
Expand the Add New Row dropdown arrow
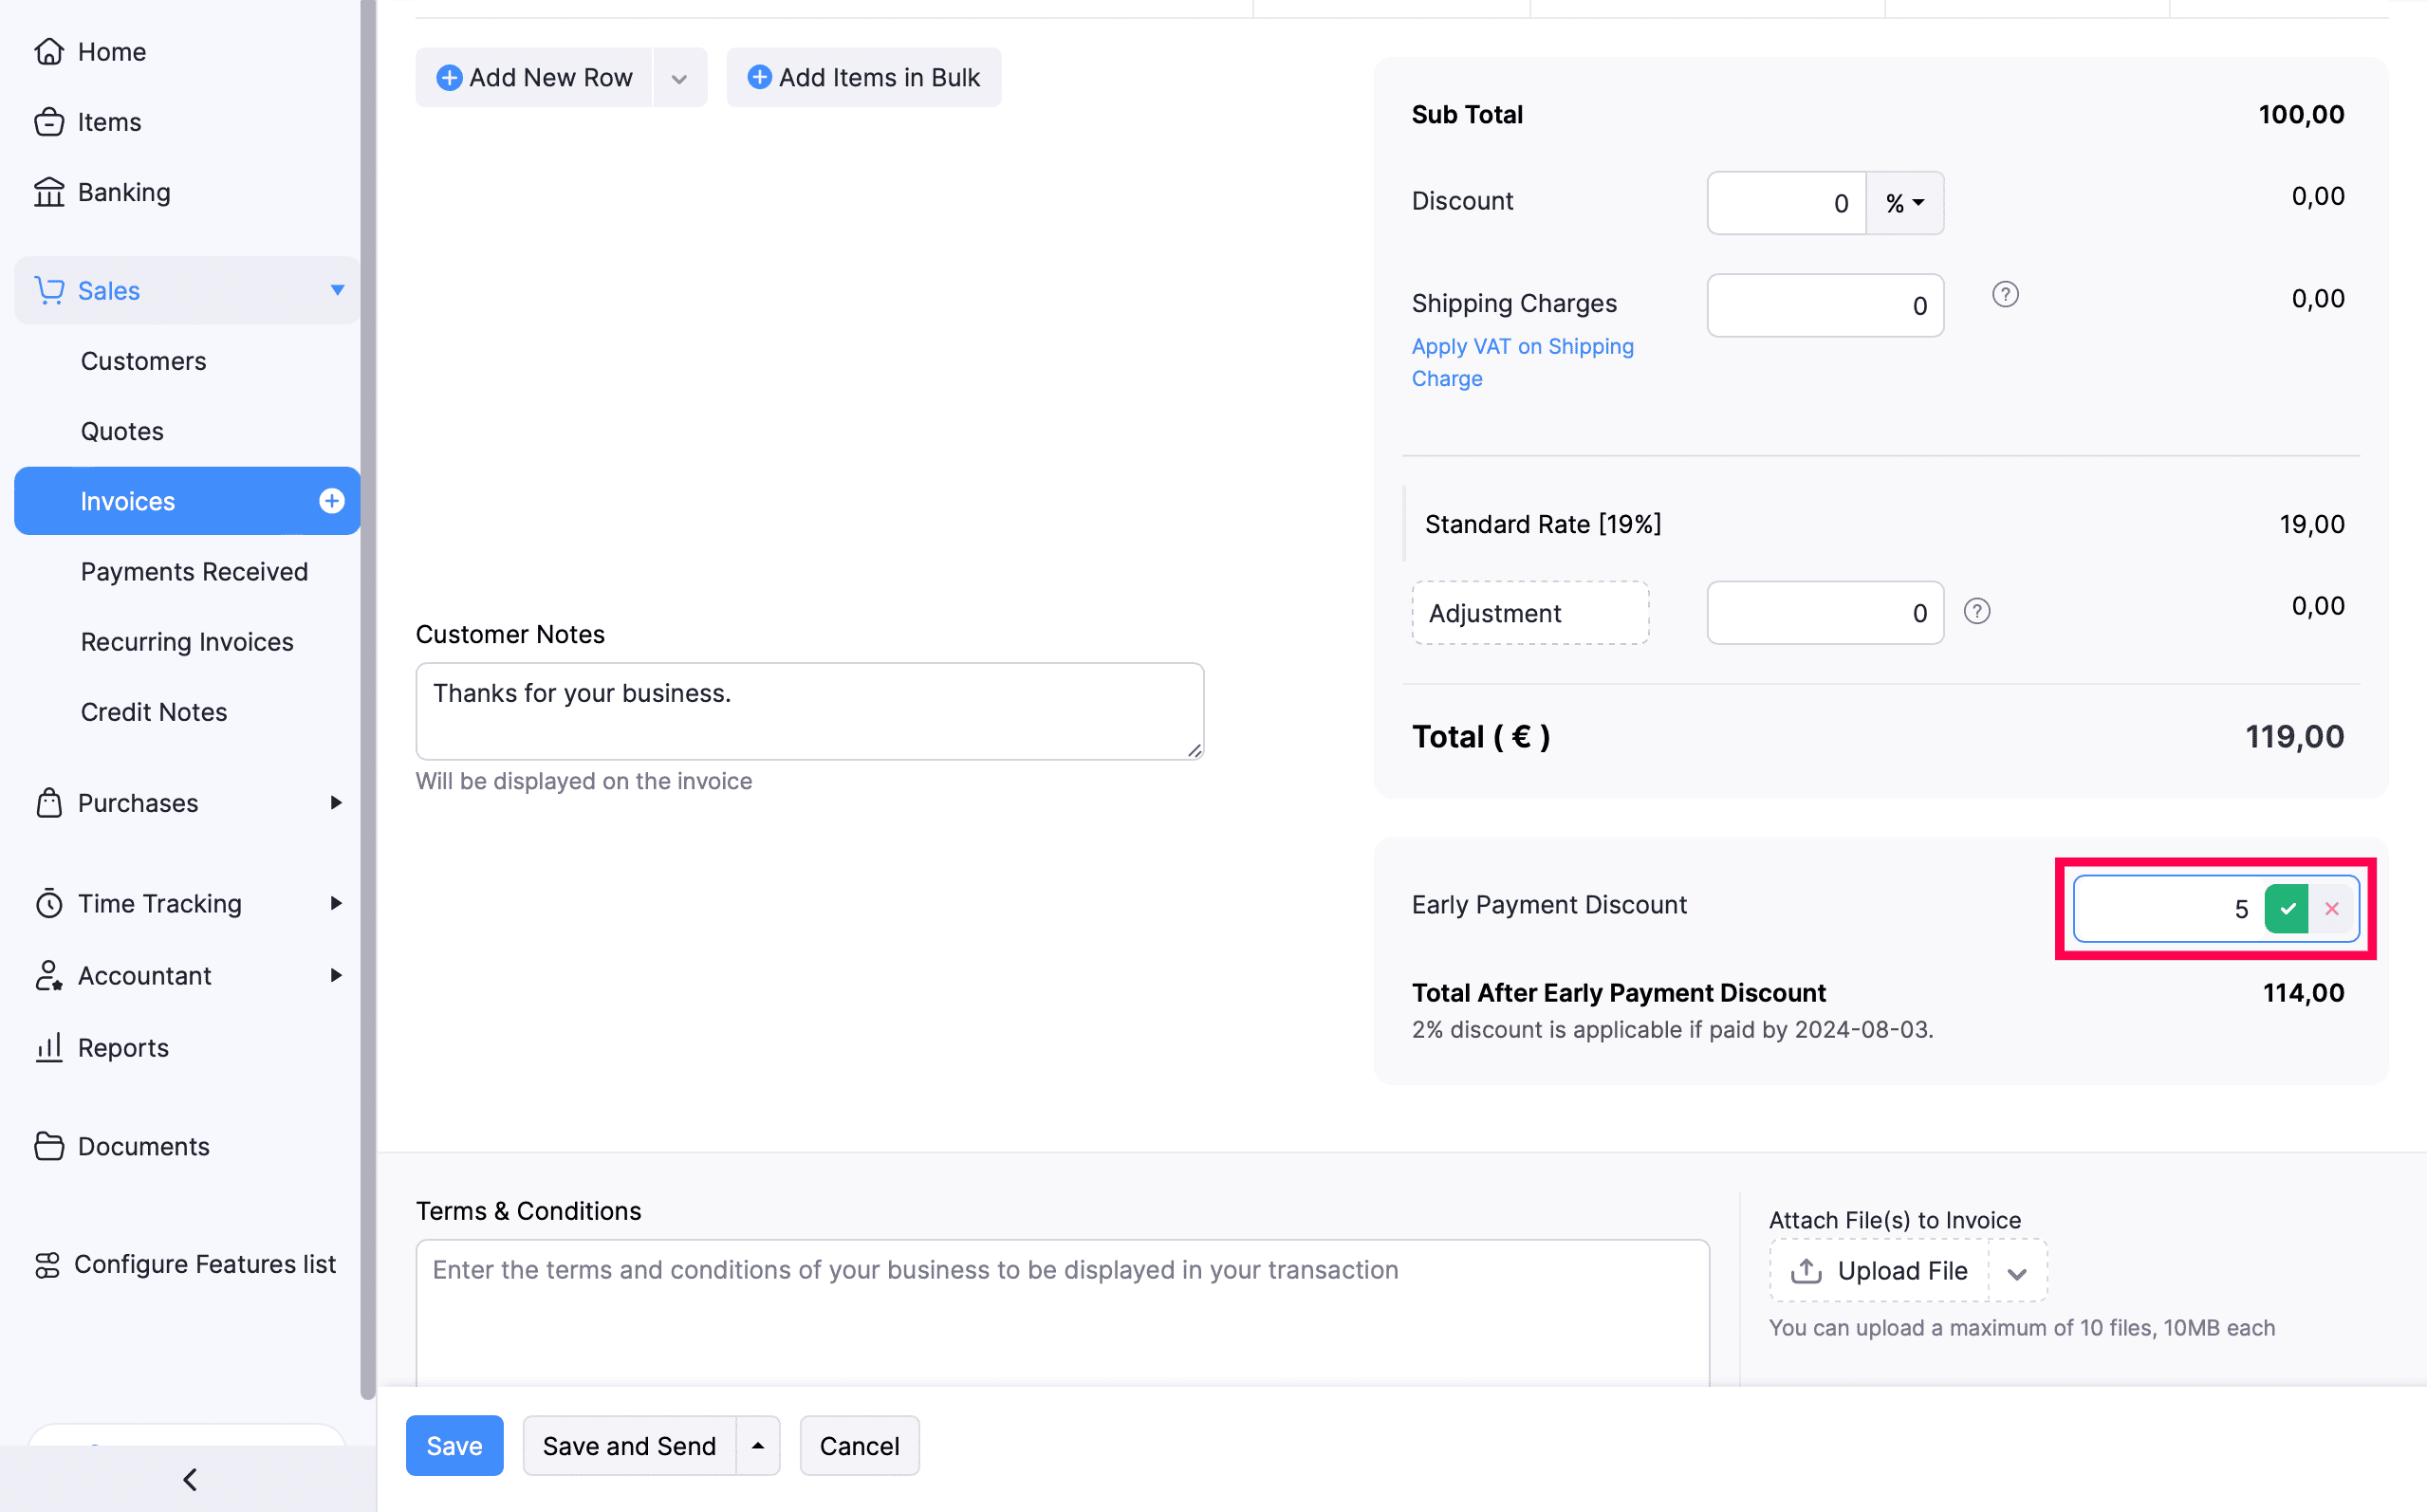(x=679, y=77)
